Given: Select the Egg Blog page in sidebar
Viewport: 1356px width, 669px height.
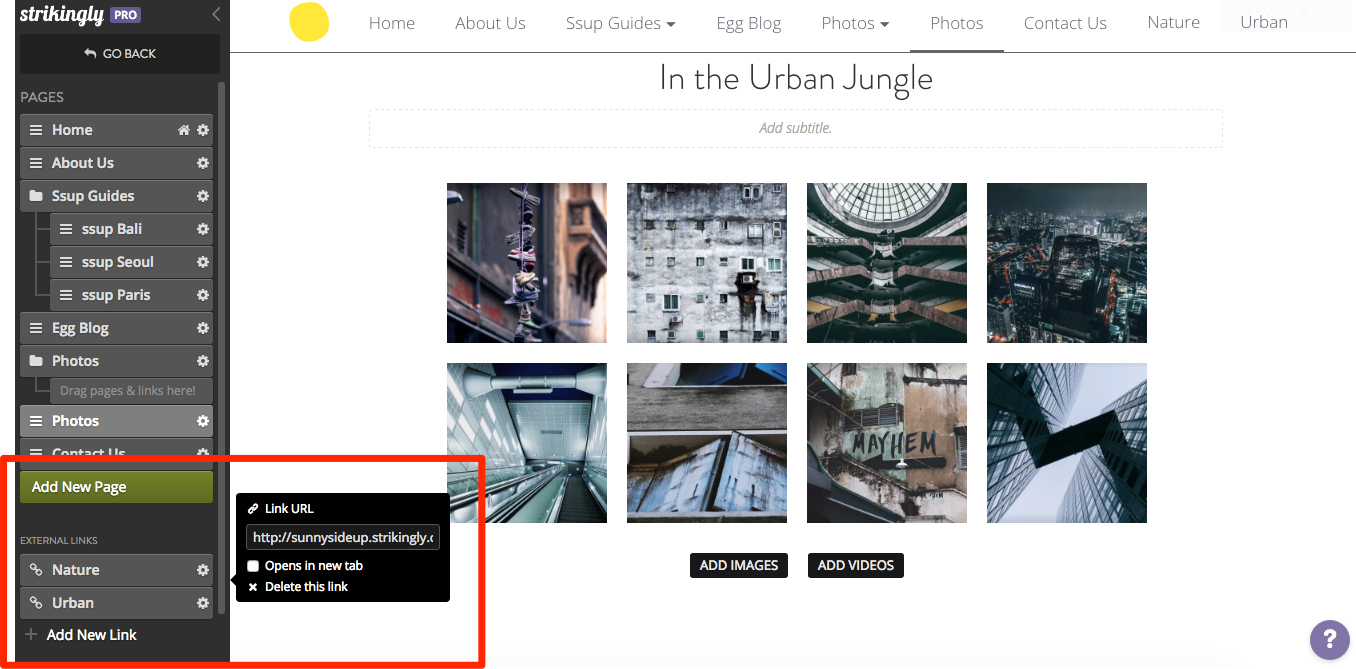Looking at the screenshot, I should pyautogui.click(x=116, y=328).
